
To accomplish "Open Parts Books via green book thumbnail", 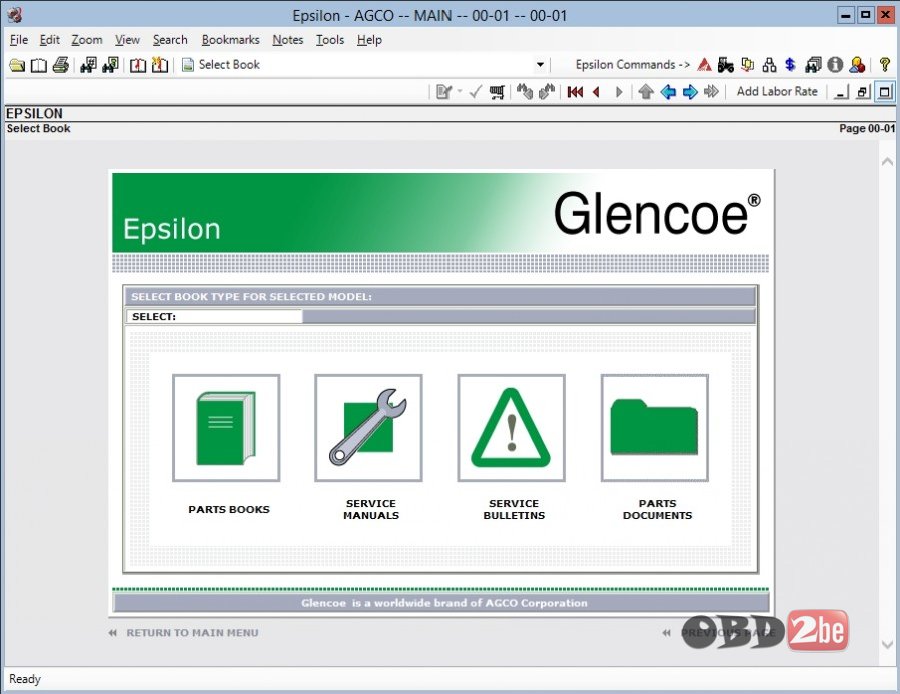I will click(226, 428).
